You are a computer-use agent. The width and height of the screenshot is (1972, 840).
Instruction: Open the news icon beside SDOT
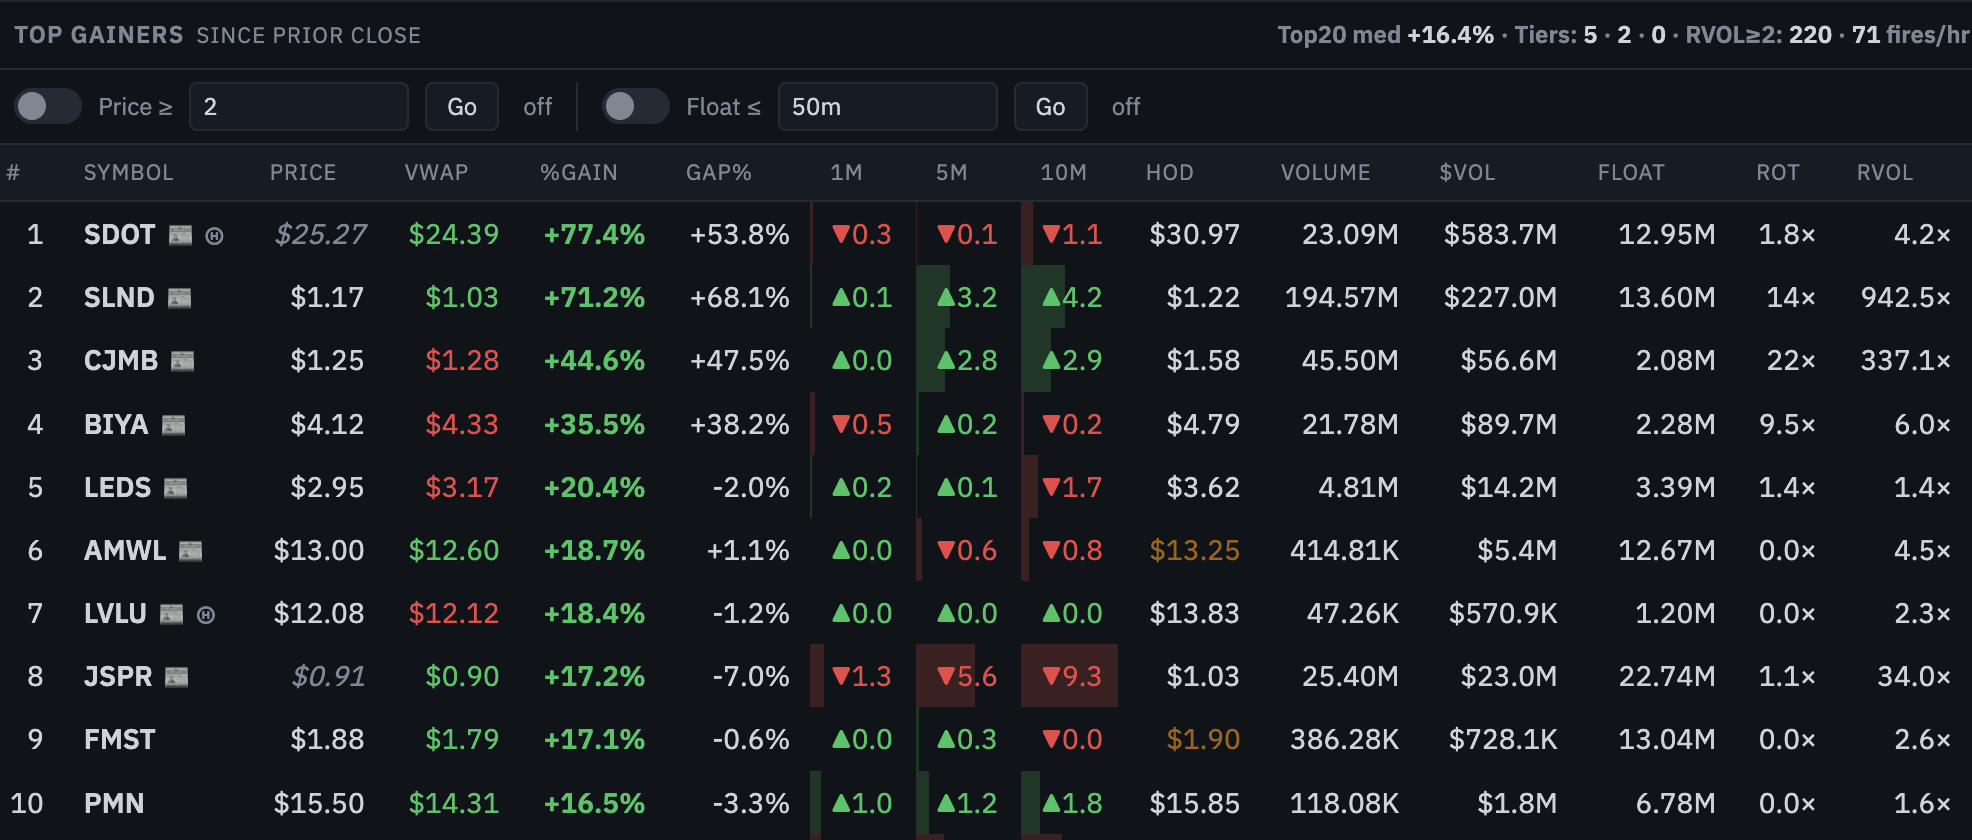tap(180, 235)
